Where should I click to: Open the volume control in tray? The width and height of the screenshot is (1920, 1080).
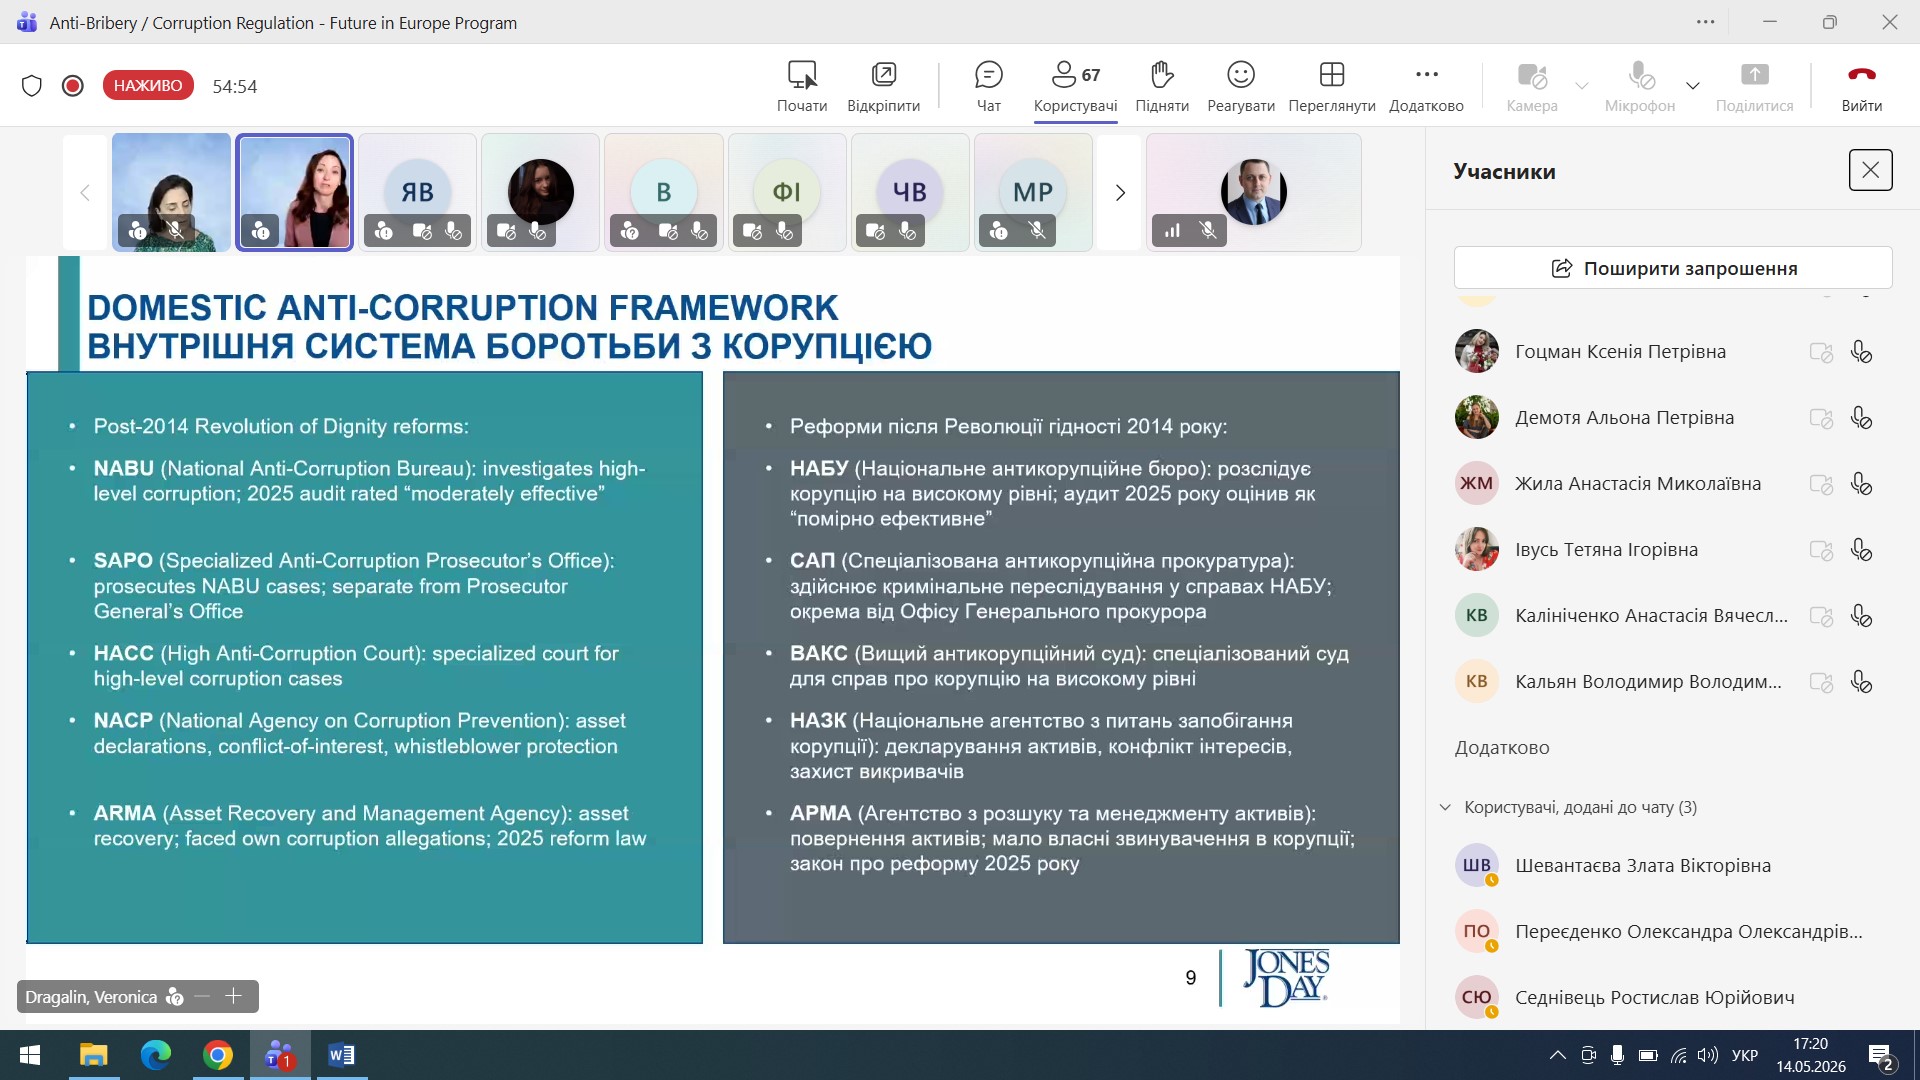(1708, 1055)
